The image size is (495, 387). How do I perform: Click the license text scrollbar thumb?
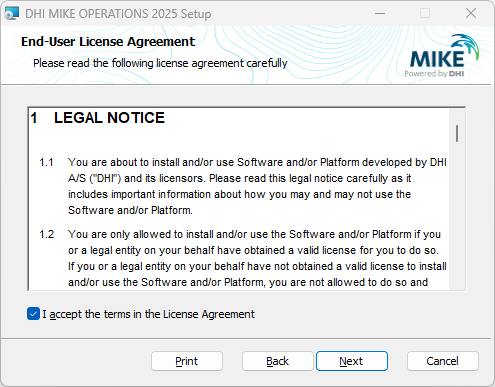tap(457, 133)
